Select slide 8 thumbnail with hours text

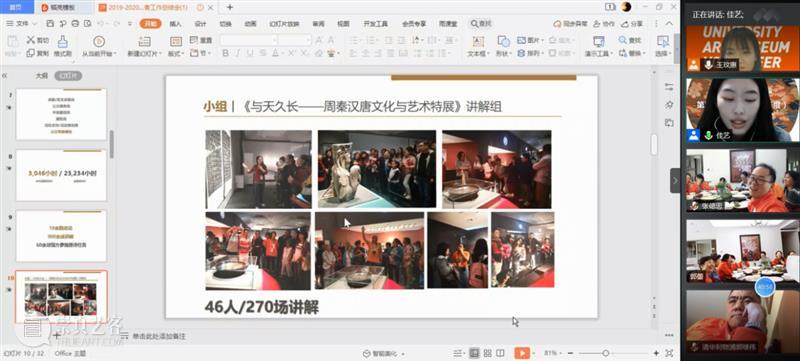click(x=61, y=175)
